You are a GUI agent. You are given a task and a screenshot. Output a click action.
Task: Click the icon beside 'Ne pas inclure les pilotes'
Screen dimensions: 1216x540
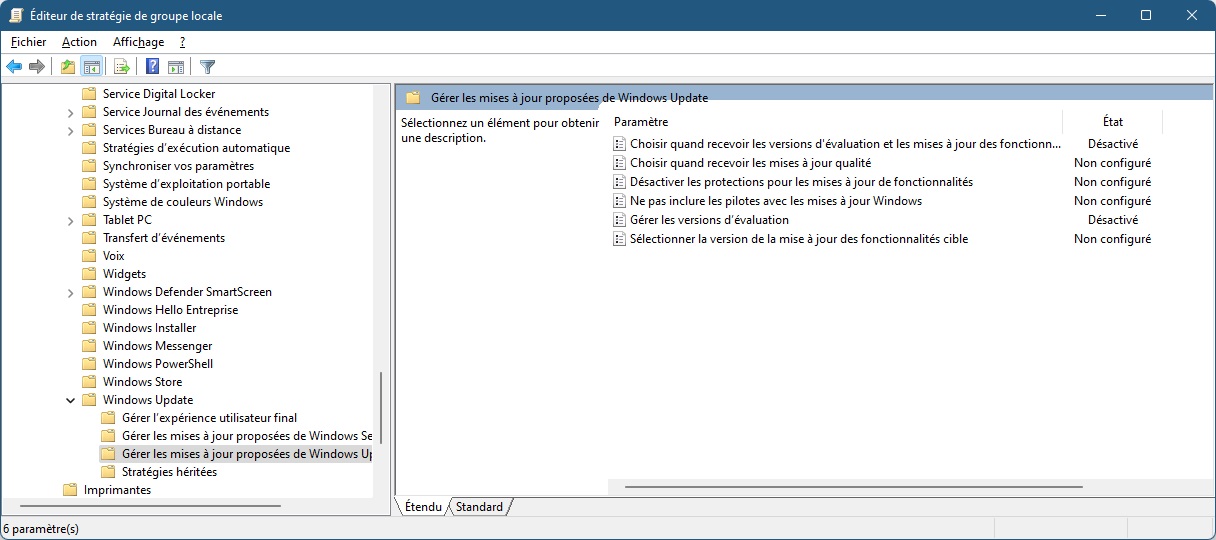point(619,201)
